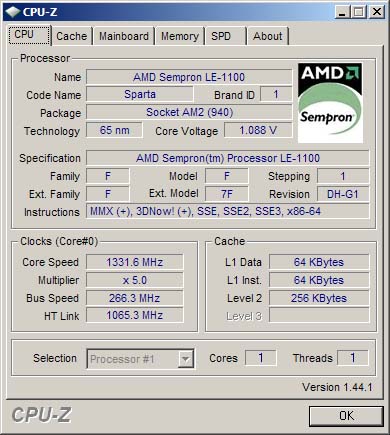Click the Instructions field listing MMX and SSE
390x435 pixels.
pos(228,211)
